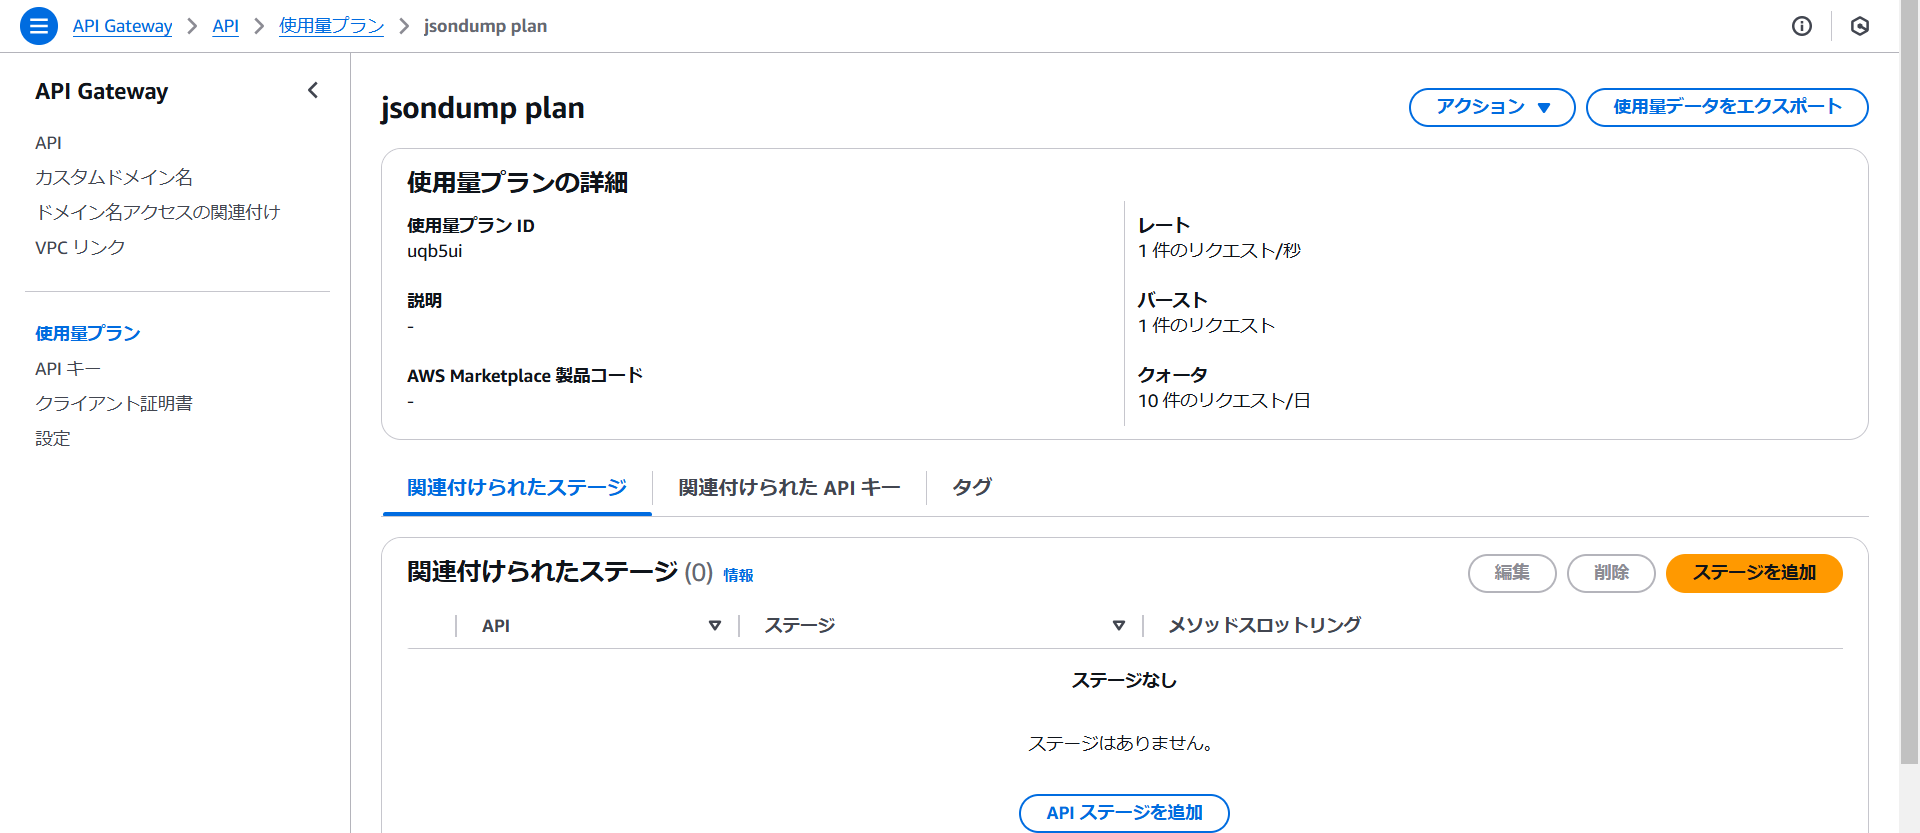Open the アクション dropdown
The image size is (1920, 833).
(x=1491, y=107)
